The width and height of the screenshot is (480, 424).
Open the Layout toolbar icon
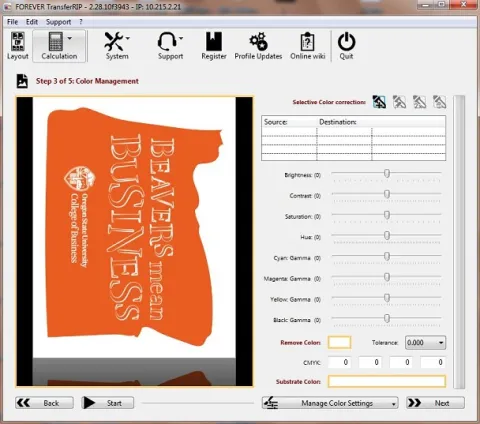18,46
